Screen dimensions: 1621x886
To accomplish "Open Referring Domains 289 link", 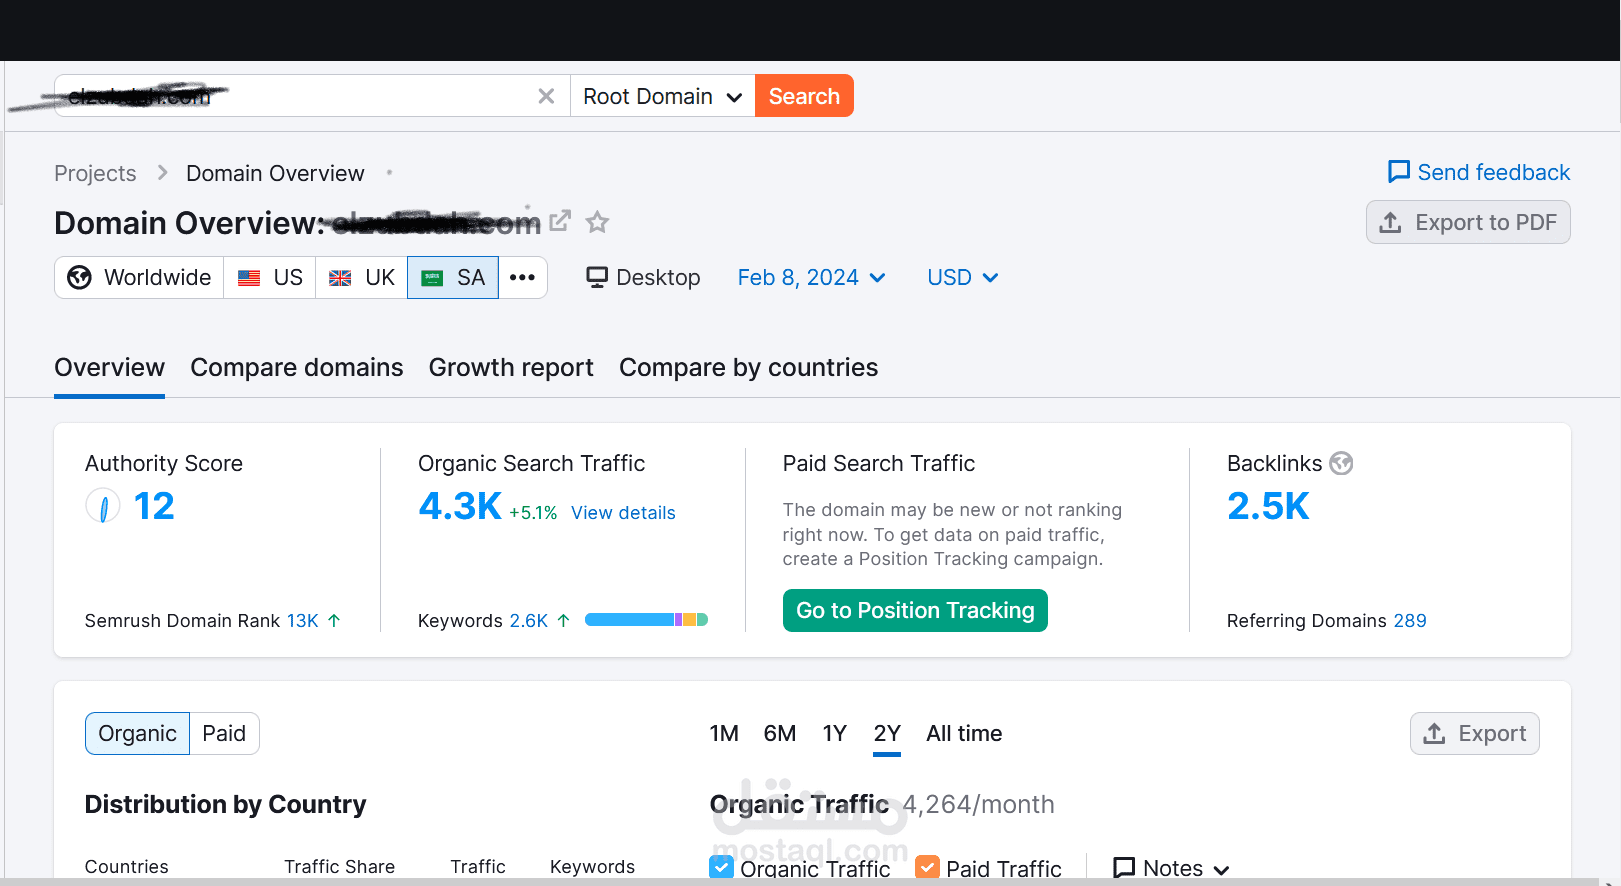I will pyautogui.click(x=1409, y=621).
